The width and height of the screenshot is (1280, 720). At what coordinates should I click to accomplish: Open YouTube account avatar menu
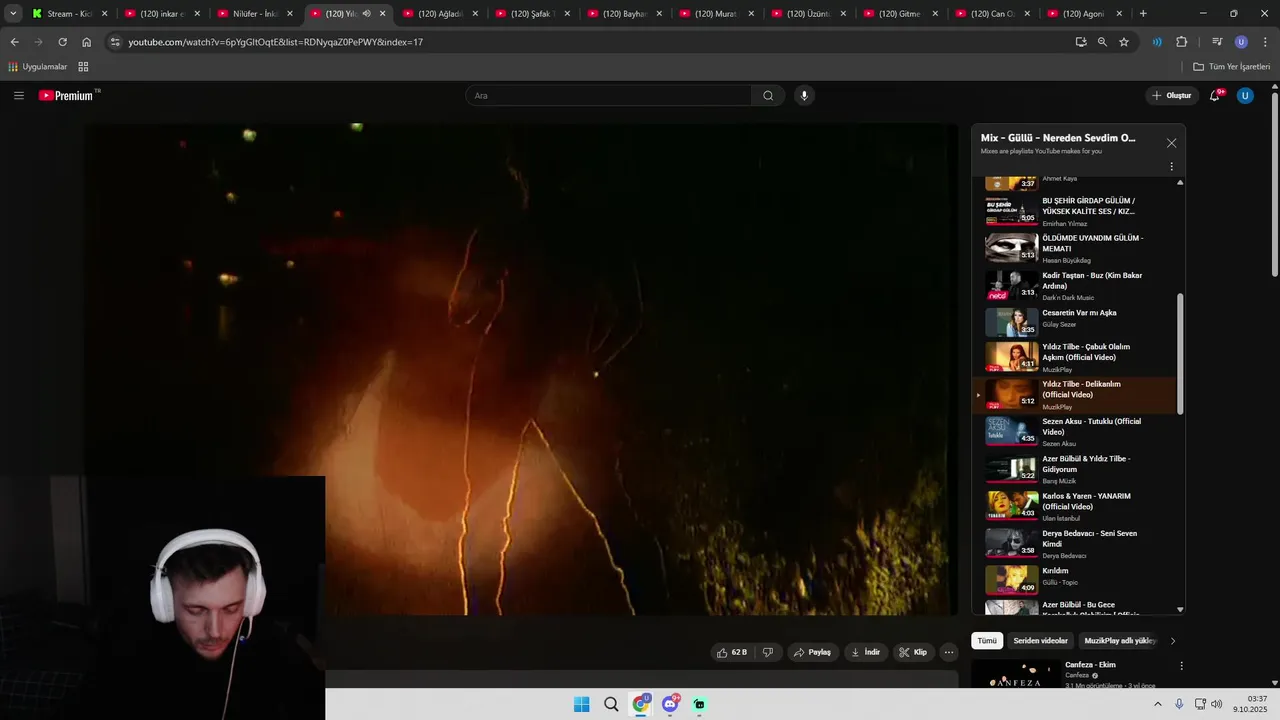tap(1245, 95)
